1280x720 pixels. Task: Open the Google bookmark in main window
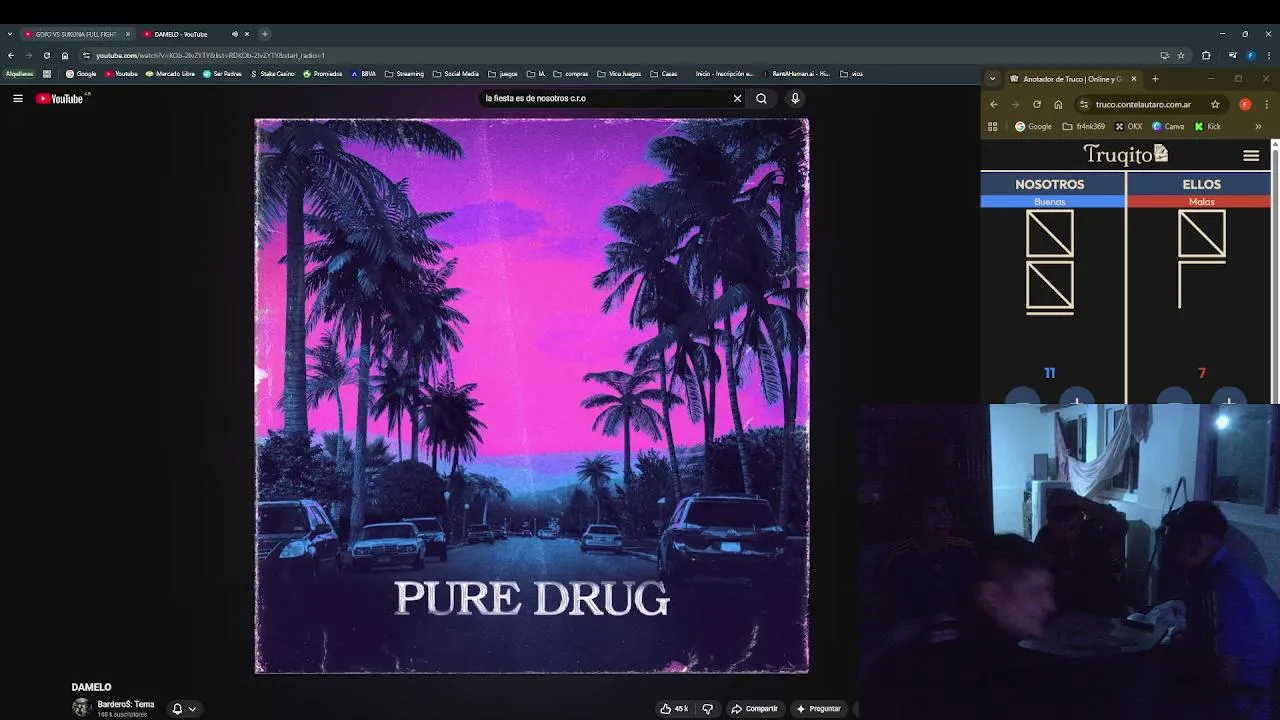81,73
